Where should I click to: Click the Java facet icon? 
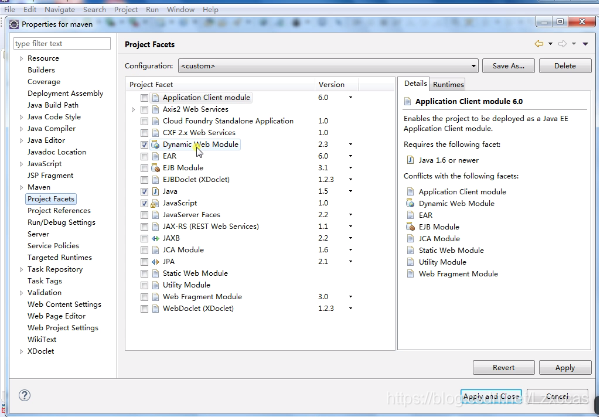point(155,191)
